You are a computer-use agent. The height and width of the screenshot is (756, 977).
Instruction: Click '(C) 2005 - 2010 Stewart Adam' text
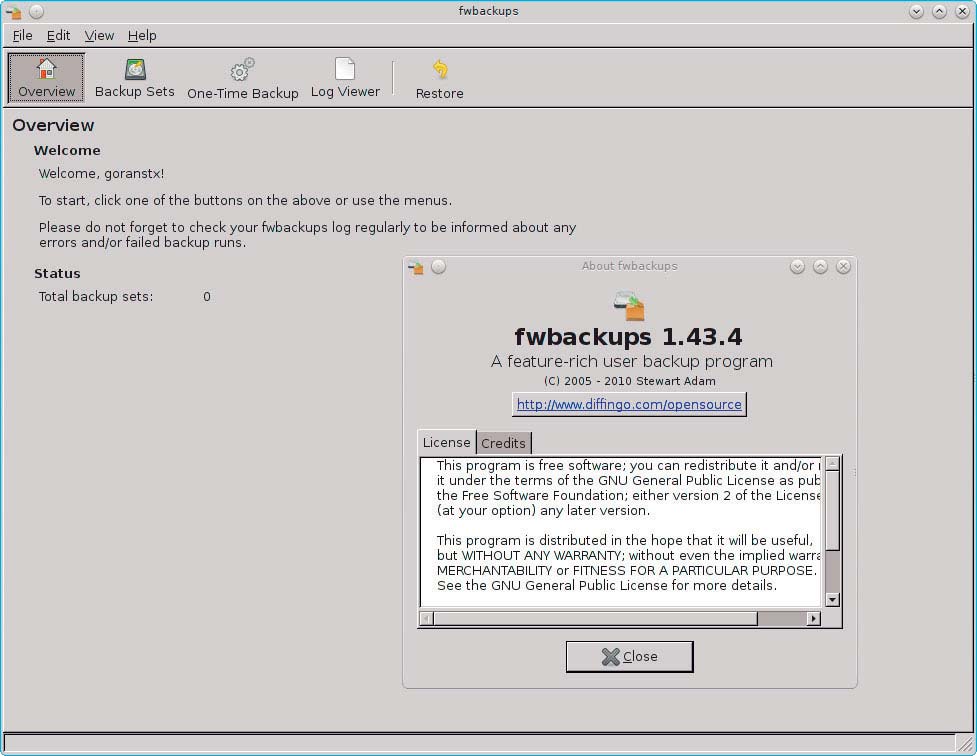click(629, 381)
